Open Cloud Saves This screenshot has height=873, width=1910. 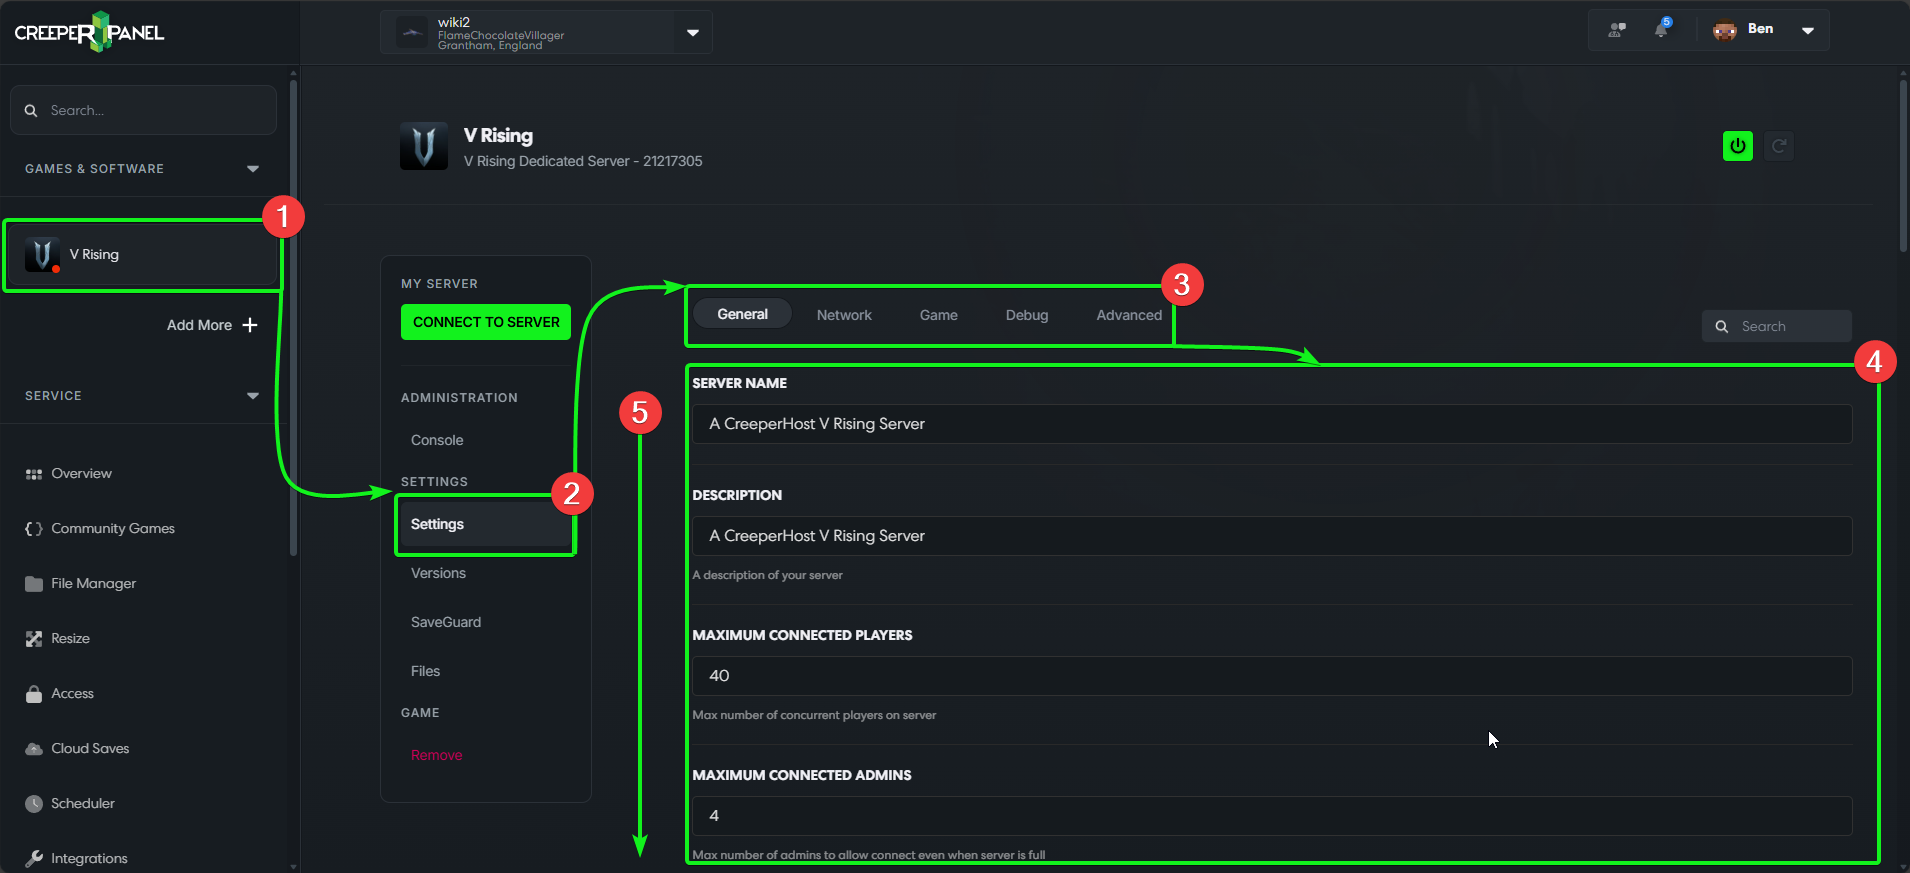point(90,749)
